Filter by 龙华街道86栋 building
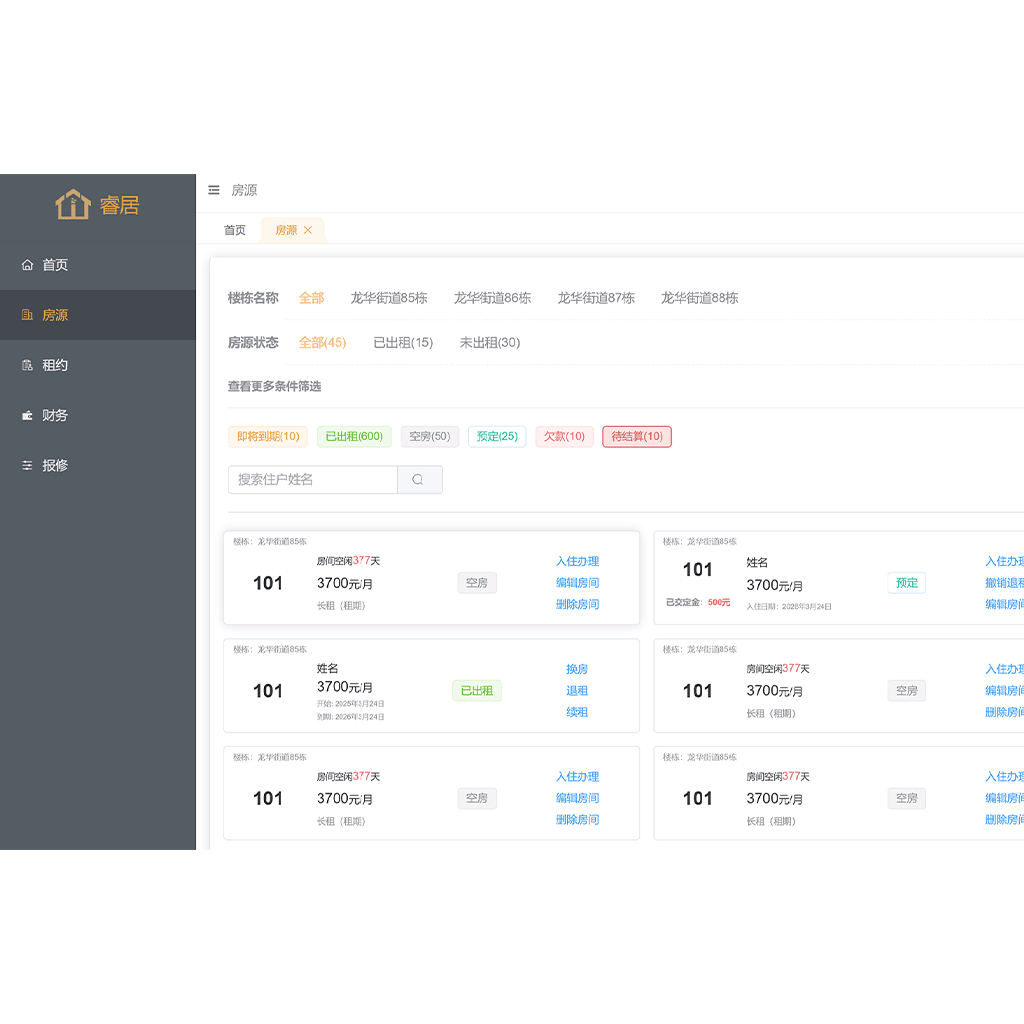The image size is (1024, 1024). (x=492, y=298)
